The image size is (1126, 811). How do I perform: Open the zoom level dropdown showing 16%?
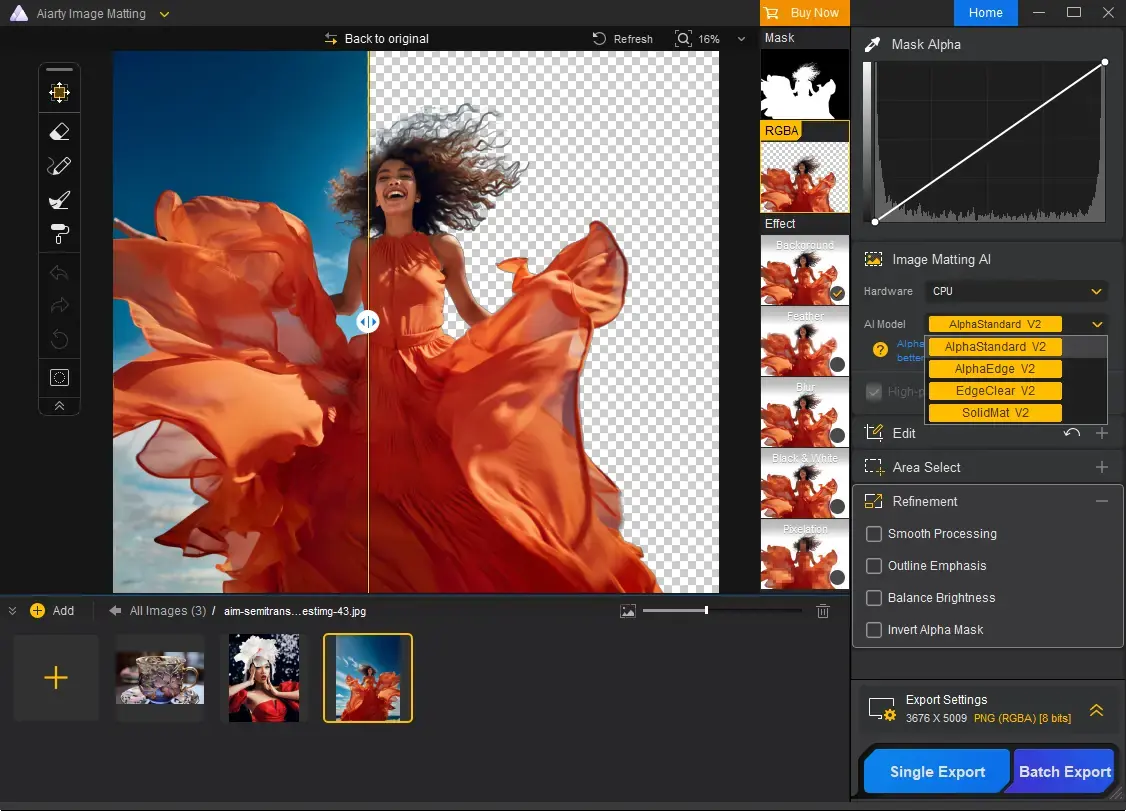(x=738, y=38)
